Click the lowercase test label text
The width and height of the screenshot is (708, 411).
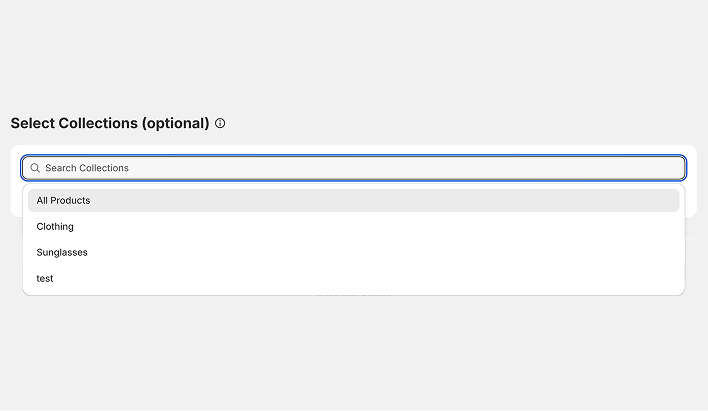click(45, 278)
